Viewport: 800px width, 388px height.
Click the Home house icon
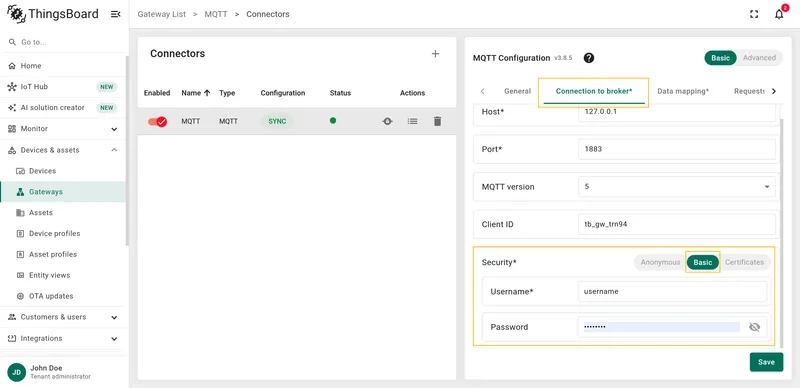pos(12,66)
